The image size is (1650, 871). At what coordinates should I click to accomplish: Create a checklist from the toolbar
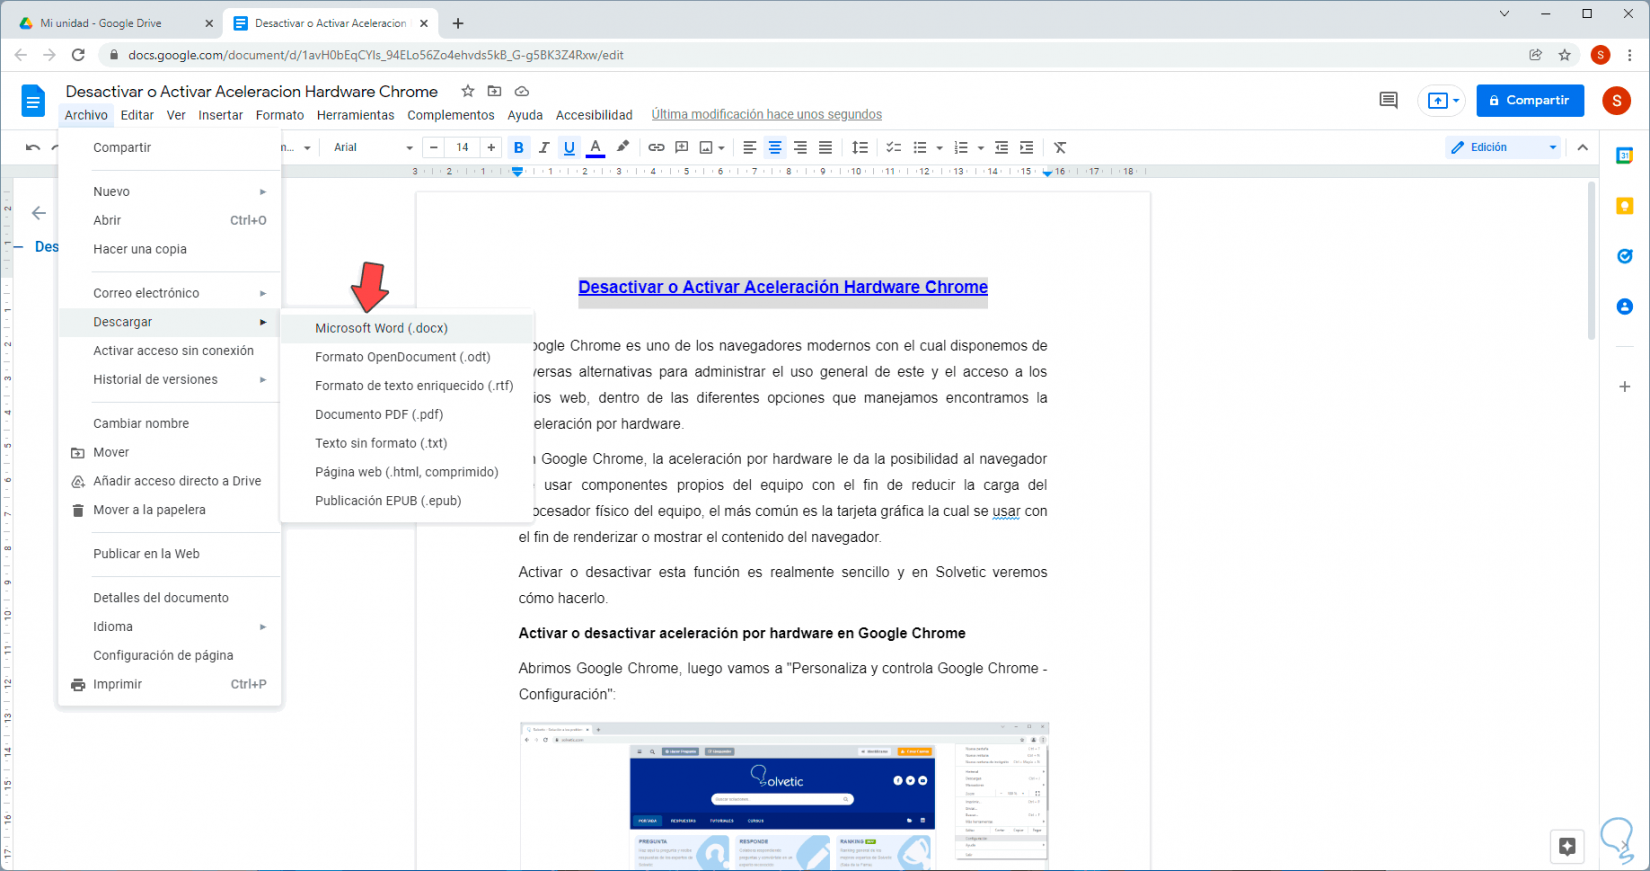pyautogui.click(x=894, y=148)
